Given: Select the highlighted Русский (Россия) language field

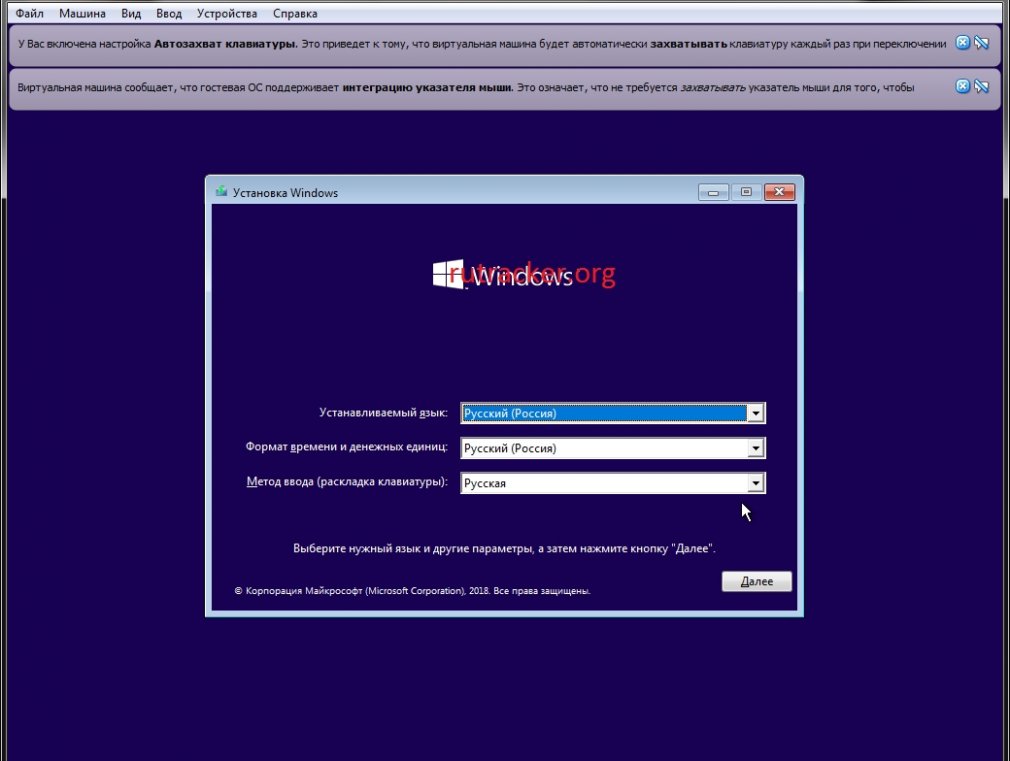Looking at the screenshot, I should point(613,413).
